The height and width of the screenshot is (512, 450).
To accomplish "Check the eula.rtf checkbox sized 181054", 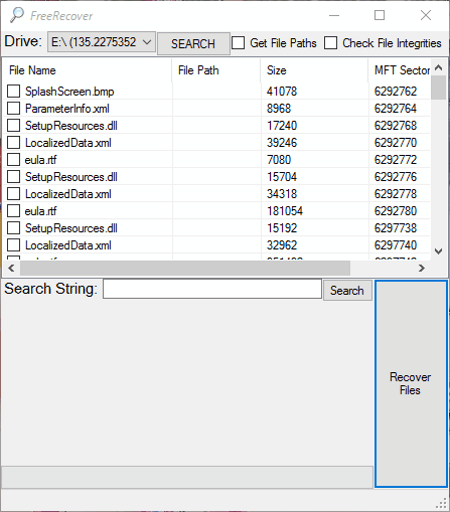I will pyautogui.click(x=14, y=211).
